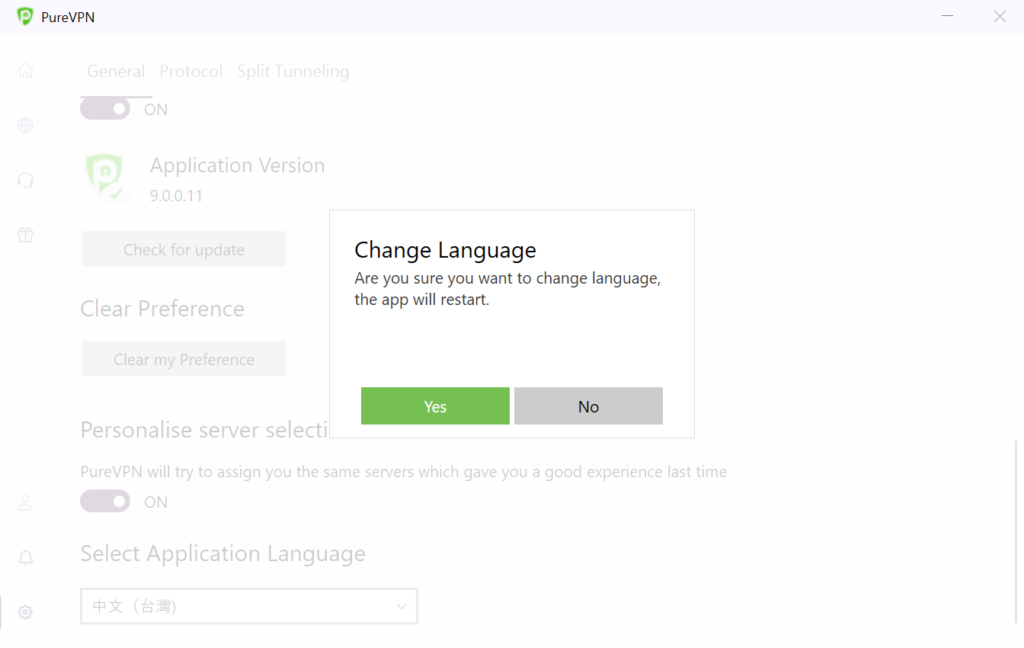This screenshot has width=1024, height=648.
Task: Open the bell notifications sidebar icon
Action: click(25, 557)
